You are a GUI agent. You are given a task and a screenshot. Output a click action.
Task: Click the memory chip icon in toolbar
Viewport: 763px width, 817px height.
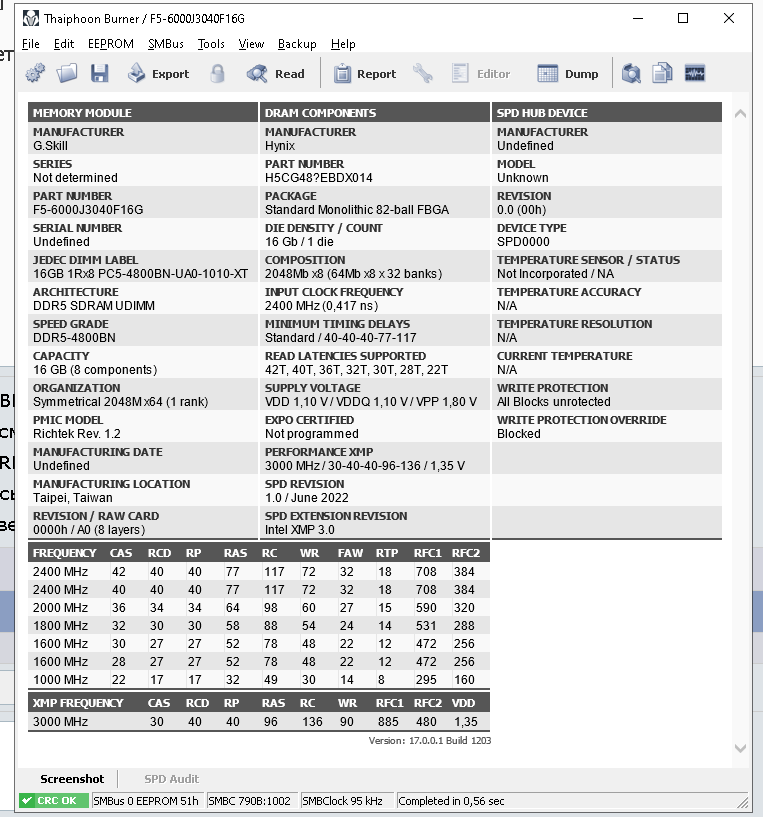point(695,73)
